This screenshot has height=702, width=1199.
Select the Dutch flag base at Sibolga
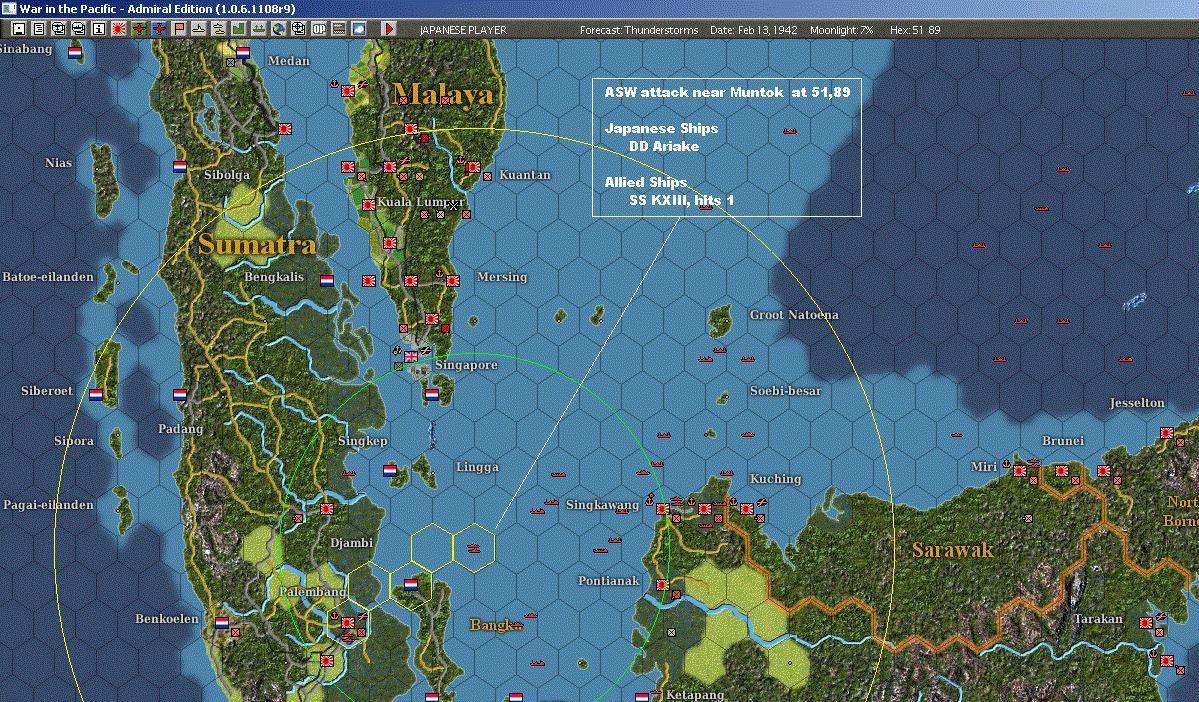(180, 166)
